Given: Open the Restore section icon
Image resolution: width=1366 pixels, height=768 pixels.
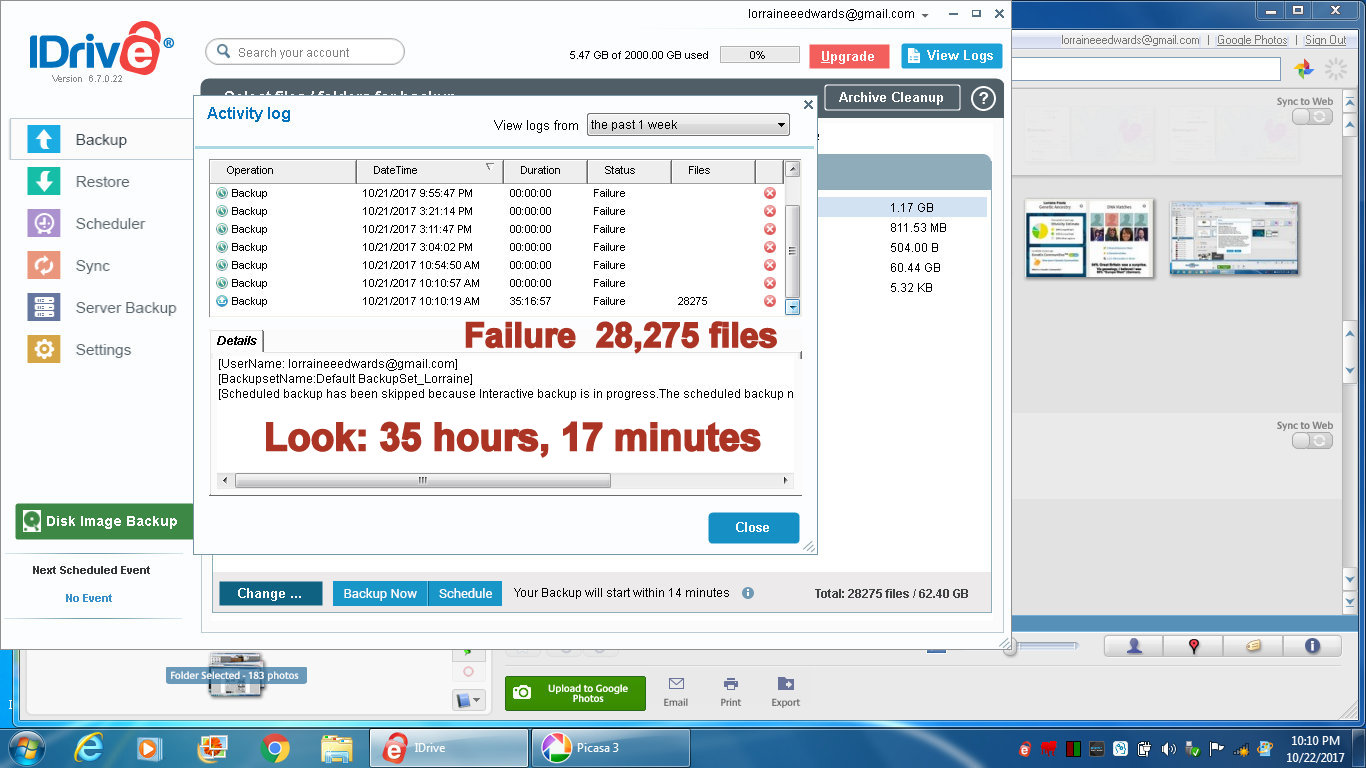Looking at the screenshot, I should point(44,182).
